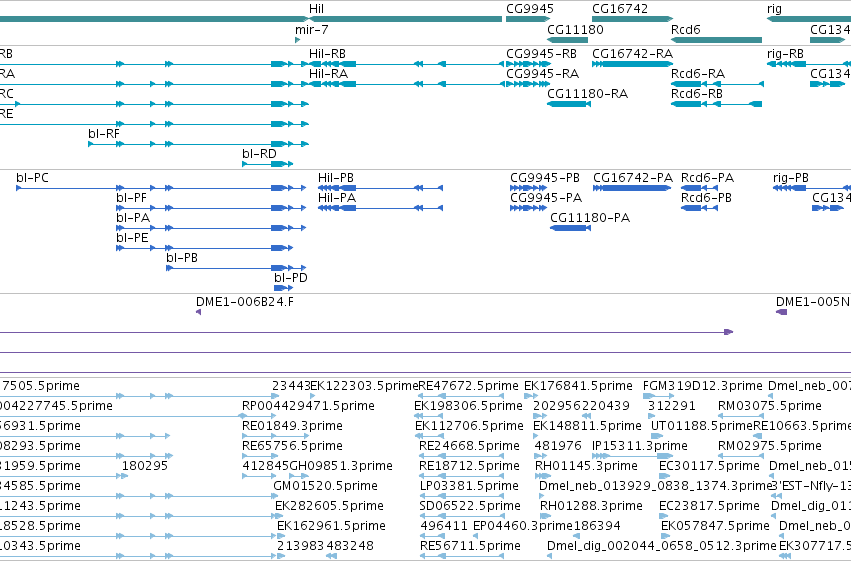This screenshot has height=561, width=851.
Task: Click the Rcd6 gene bar
Action: pyautogui.click(x=716, y=40)
